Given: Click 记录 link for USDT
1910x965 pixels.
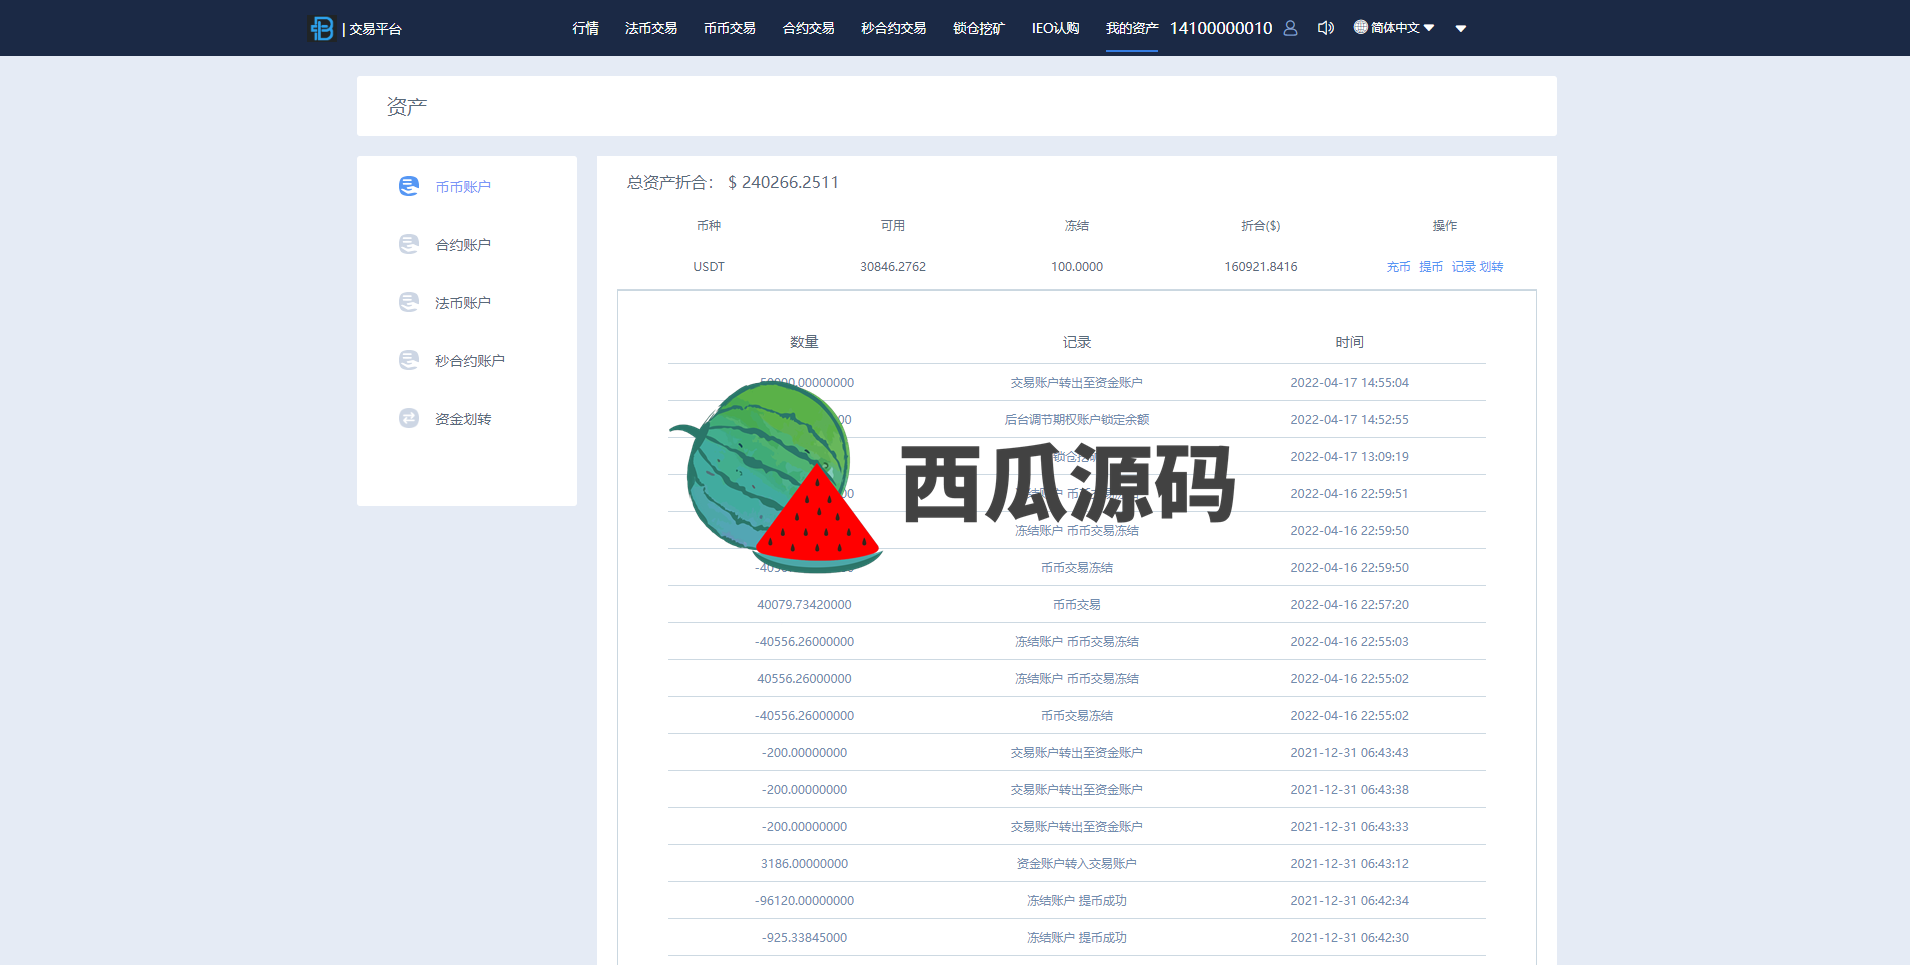Looking at the screenshot, I should [x=1464, y=267].
